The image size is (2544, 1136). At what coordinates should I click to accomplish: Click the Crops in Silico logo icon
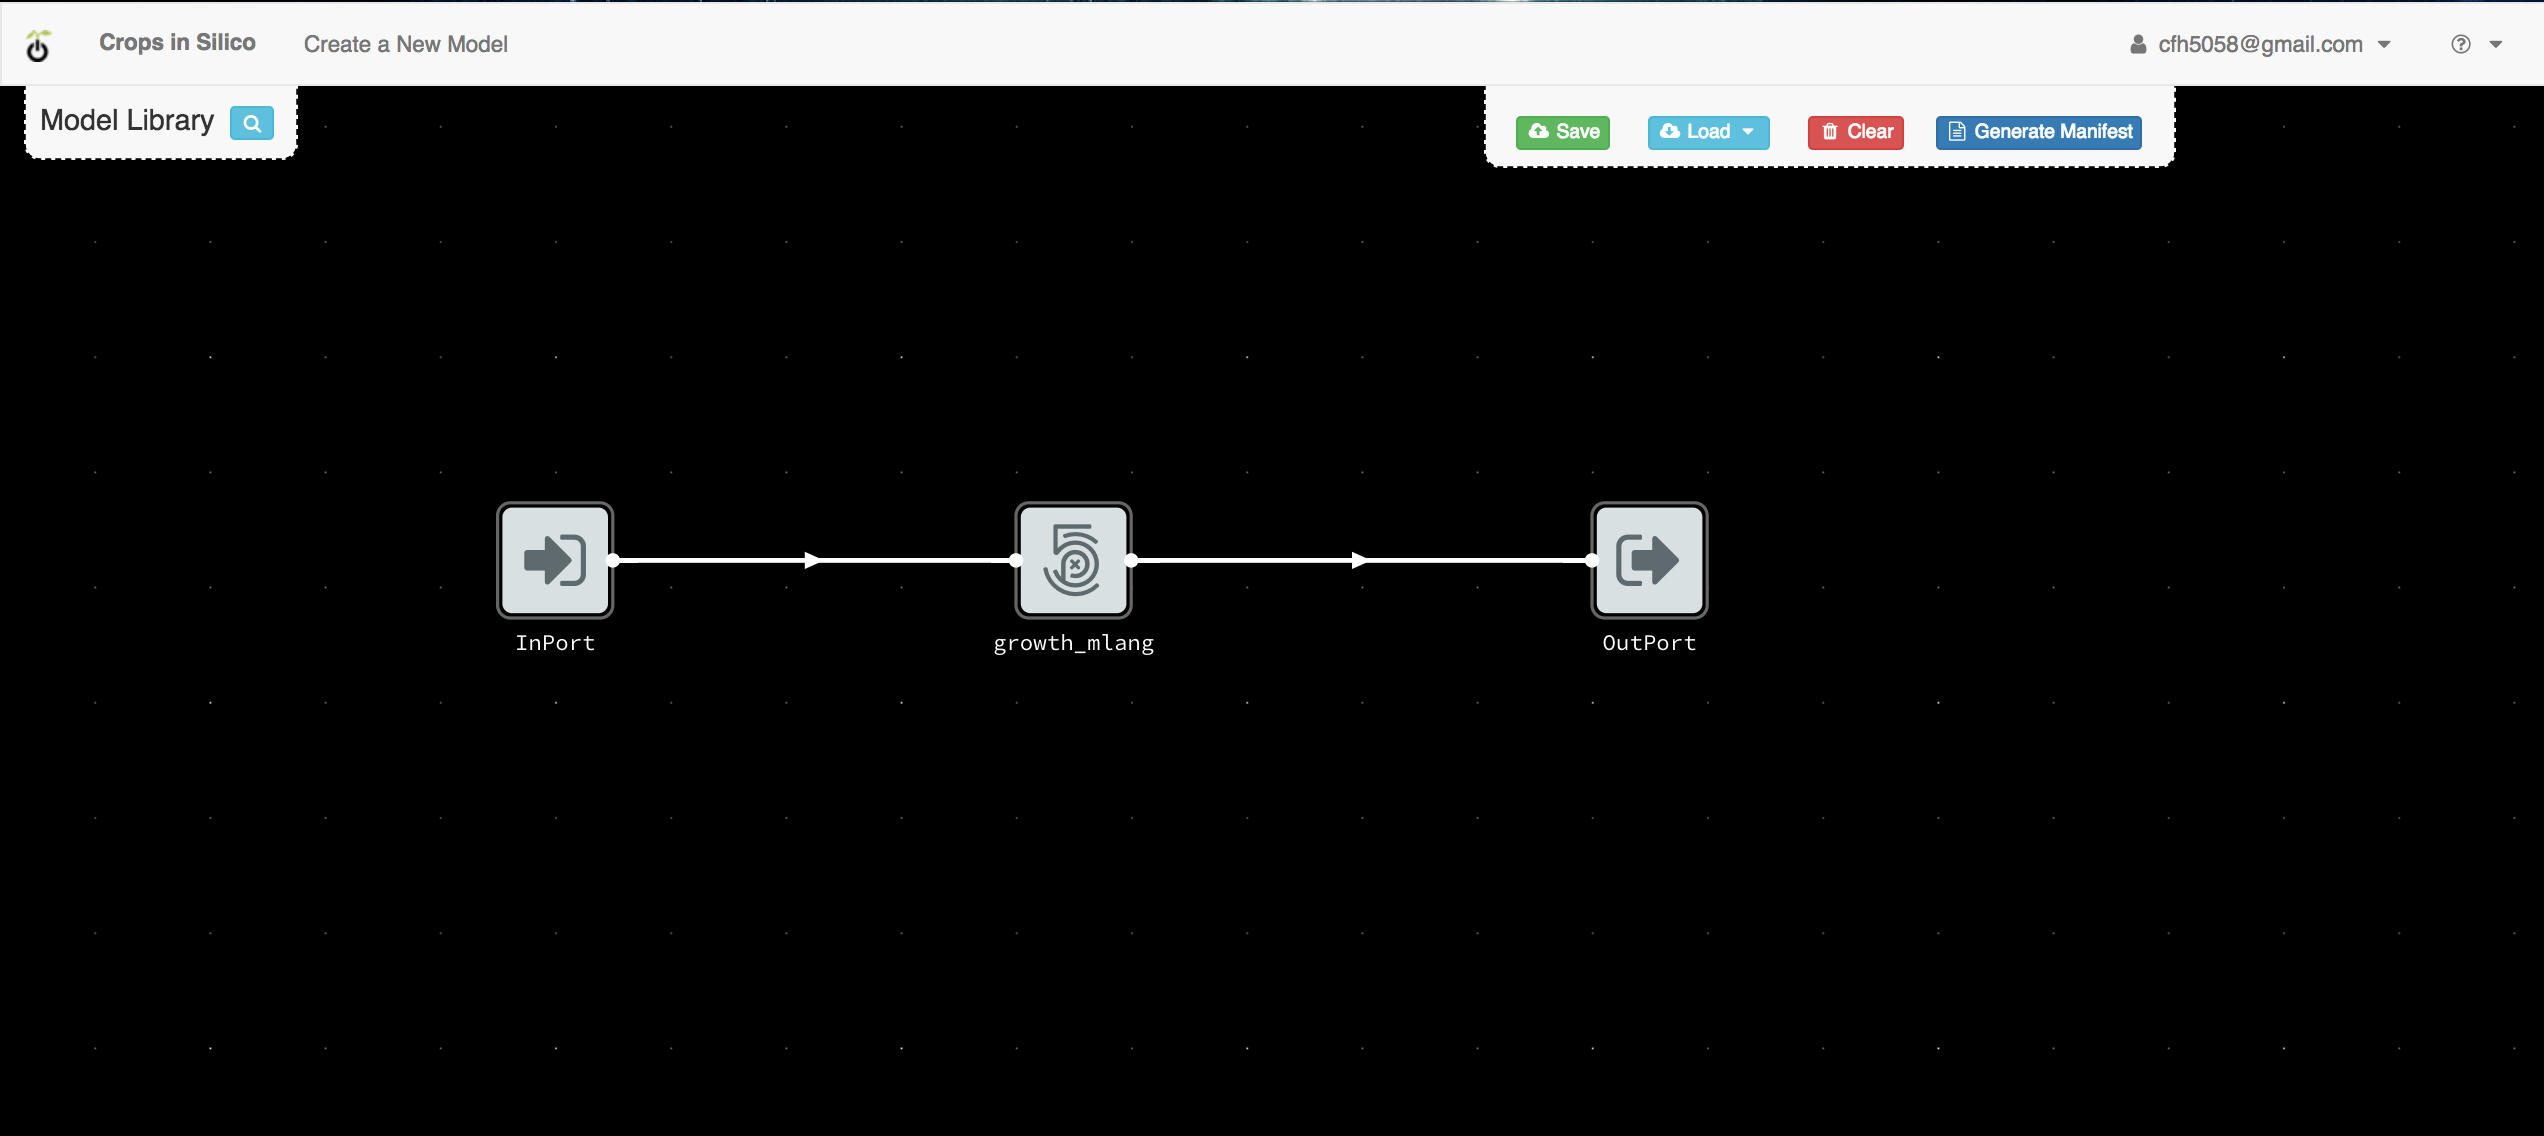tap(41, 44)
